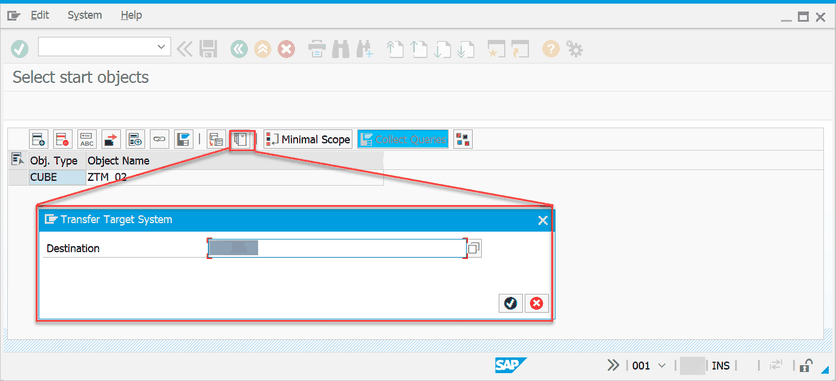Image resolution: width=836 pixels, height=381 pixels.
Task: Open the SAP window menu icon at top-left
Action: pos(13,15)
